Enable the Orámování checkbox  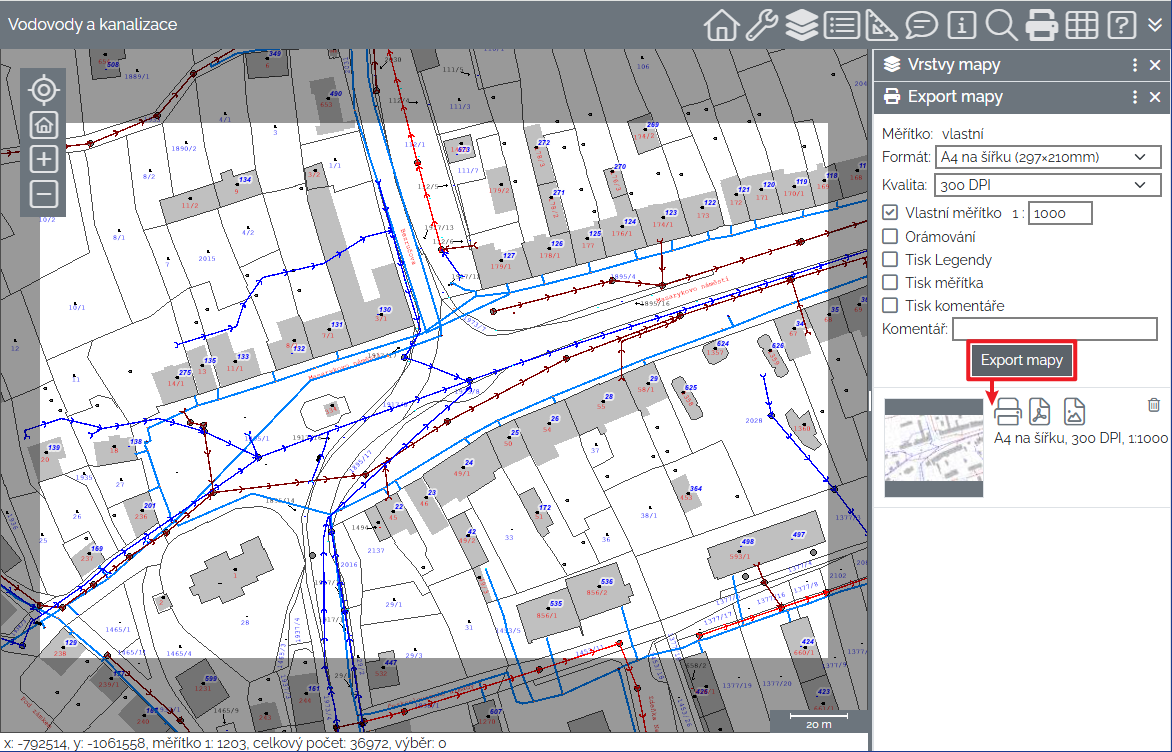click(890, 237)
